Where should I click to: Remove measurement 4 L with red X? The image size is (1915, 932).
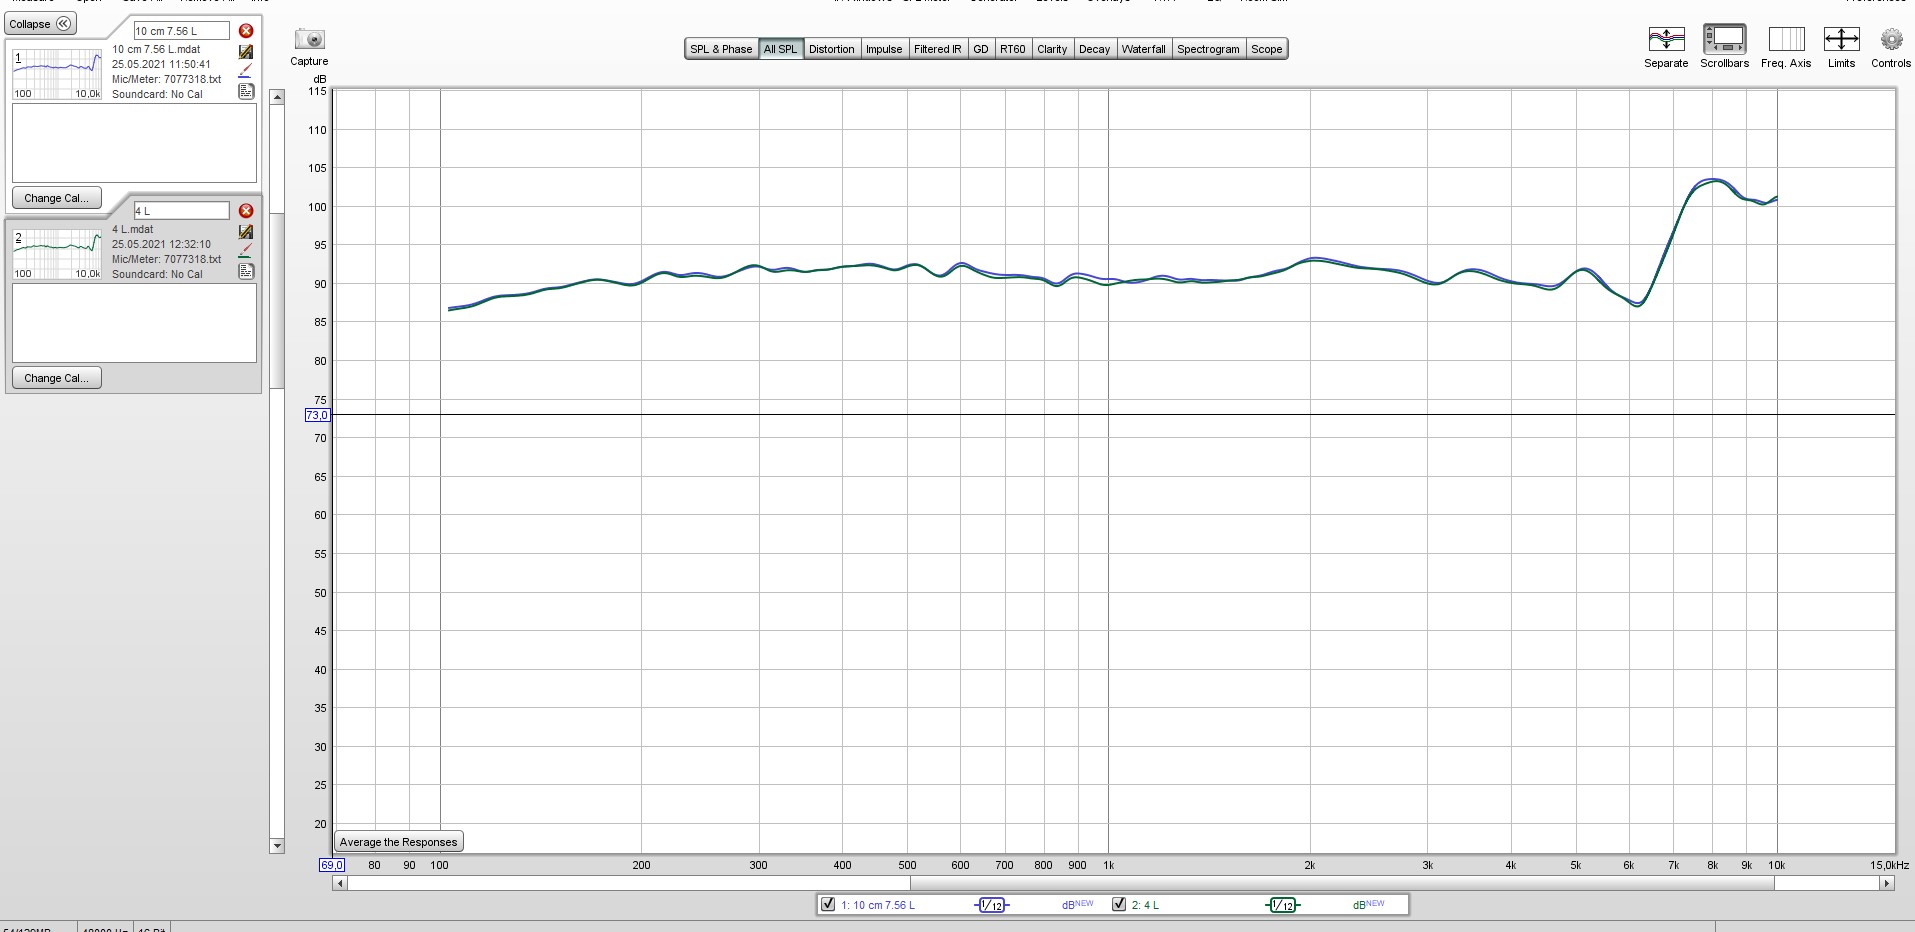246,211
